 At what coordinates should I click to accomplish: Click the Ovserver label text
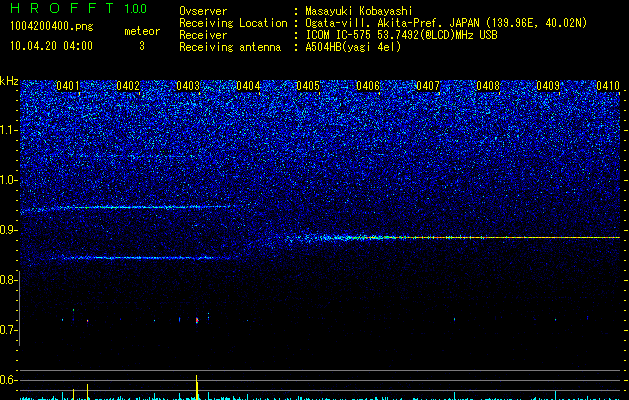[203, 11]
